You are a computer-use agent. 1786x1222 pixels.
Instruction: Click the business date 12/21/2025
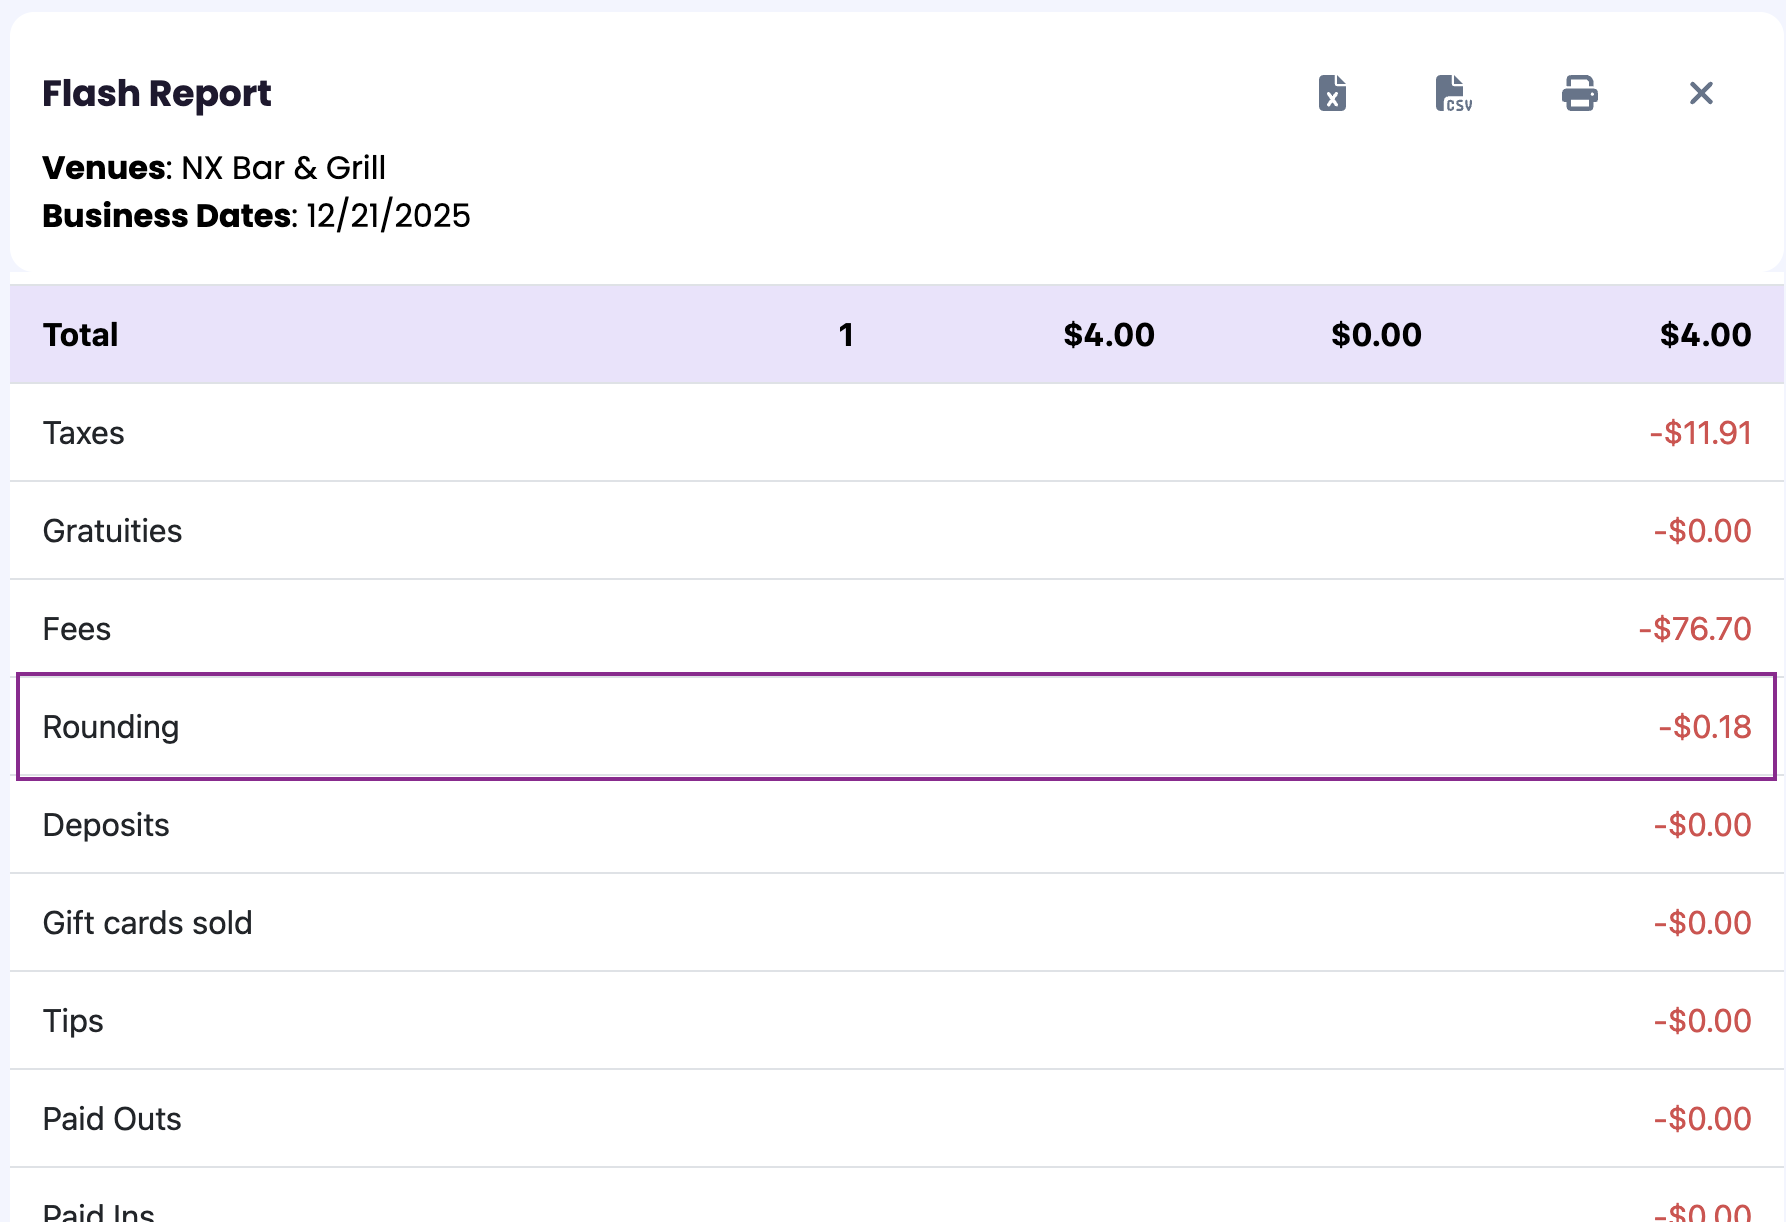[388, 216]
